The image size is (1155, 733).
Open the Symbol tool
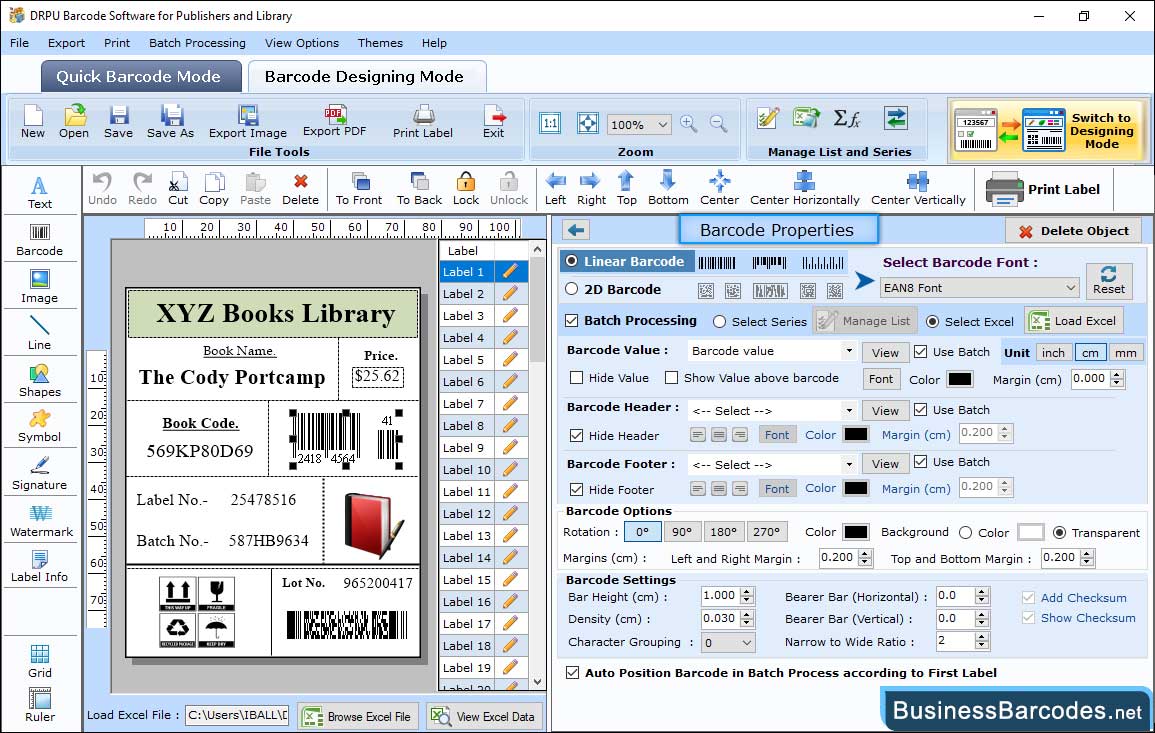click(40, 427)
